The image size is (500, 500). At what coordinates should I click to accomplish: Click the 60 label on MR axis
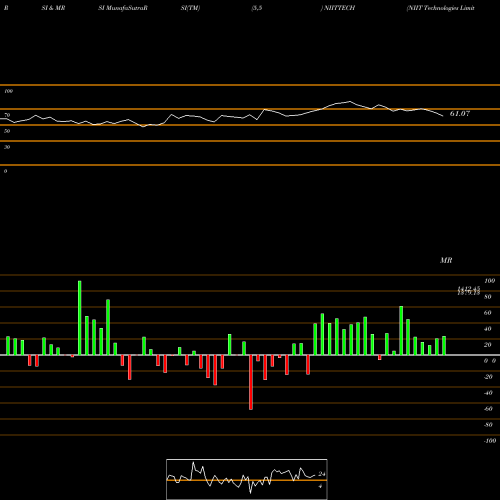488,313
